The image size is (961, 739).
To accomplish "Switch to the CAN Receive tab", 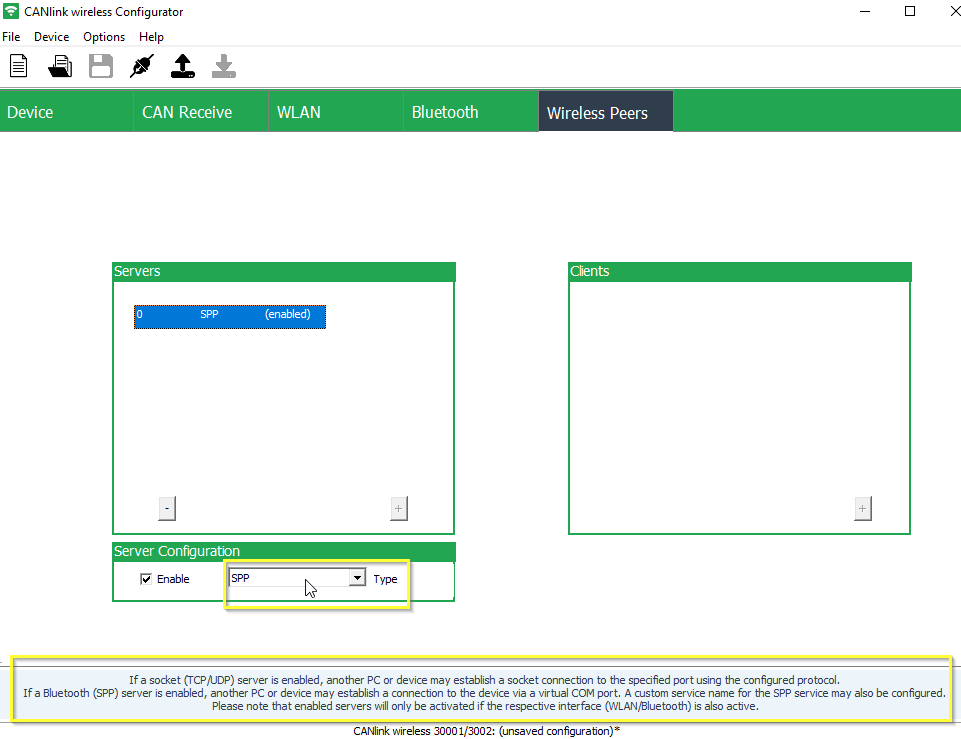I will tap(186, 111).
